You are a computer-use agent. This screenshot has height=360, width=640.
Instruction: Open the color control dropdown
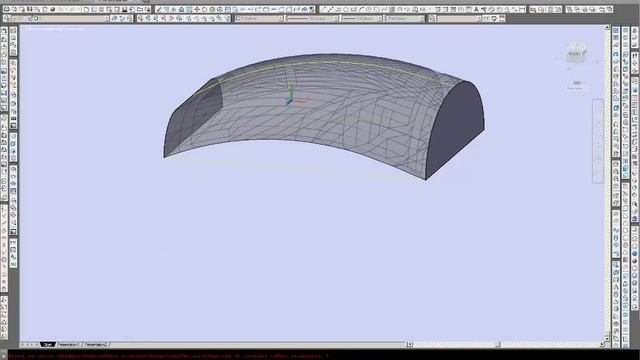coord(259,18)
